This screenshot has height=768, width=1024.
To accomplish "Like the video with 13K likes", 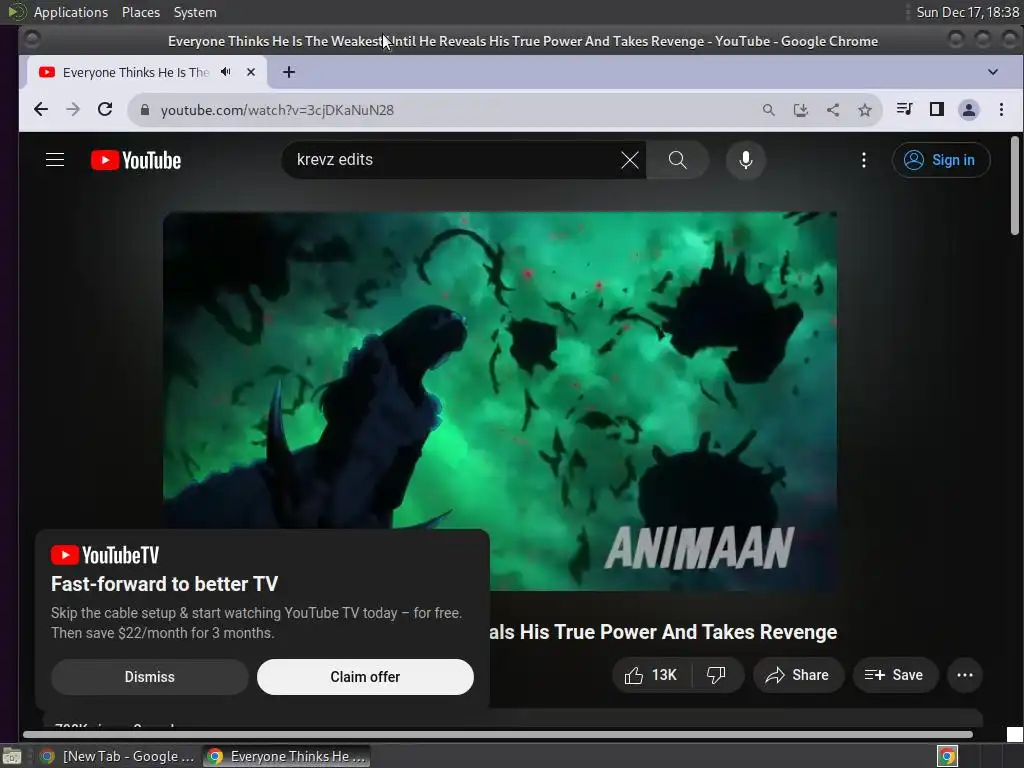I will [651, 675].
